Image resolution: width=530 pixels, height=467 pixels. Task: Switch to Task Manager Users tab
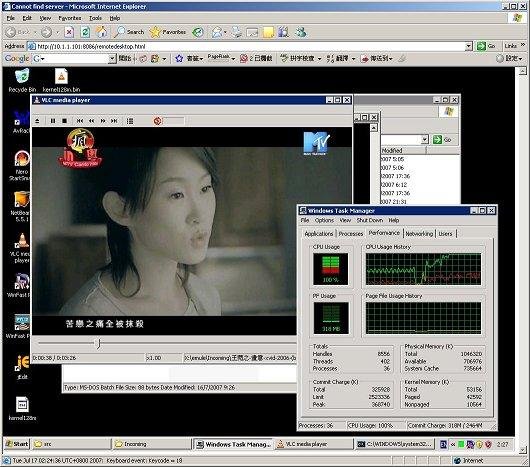(x=445, y=234)
